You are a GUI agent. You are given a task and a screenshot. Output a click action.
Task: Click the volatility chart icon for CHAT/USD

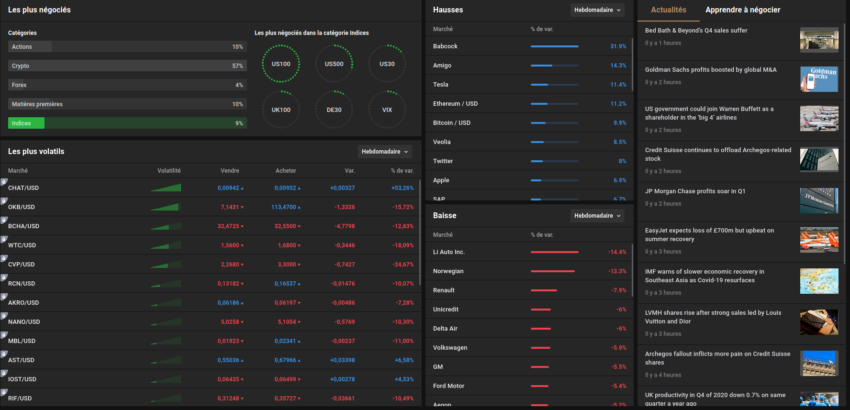pos(166,187)
